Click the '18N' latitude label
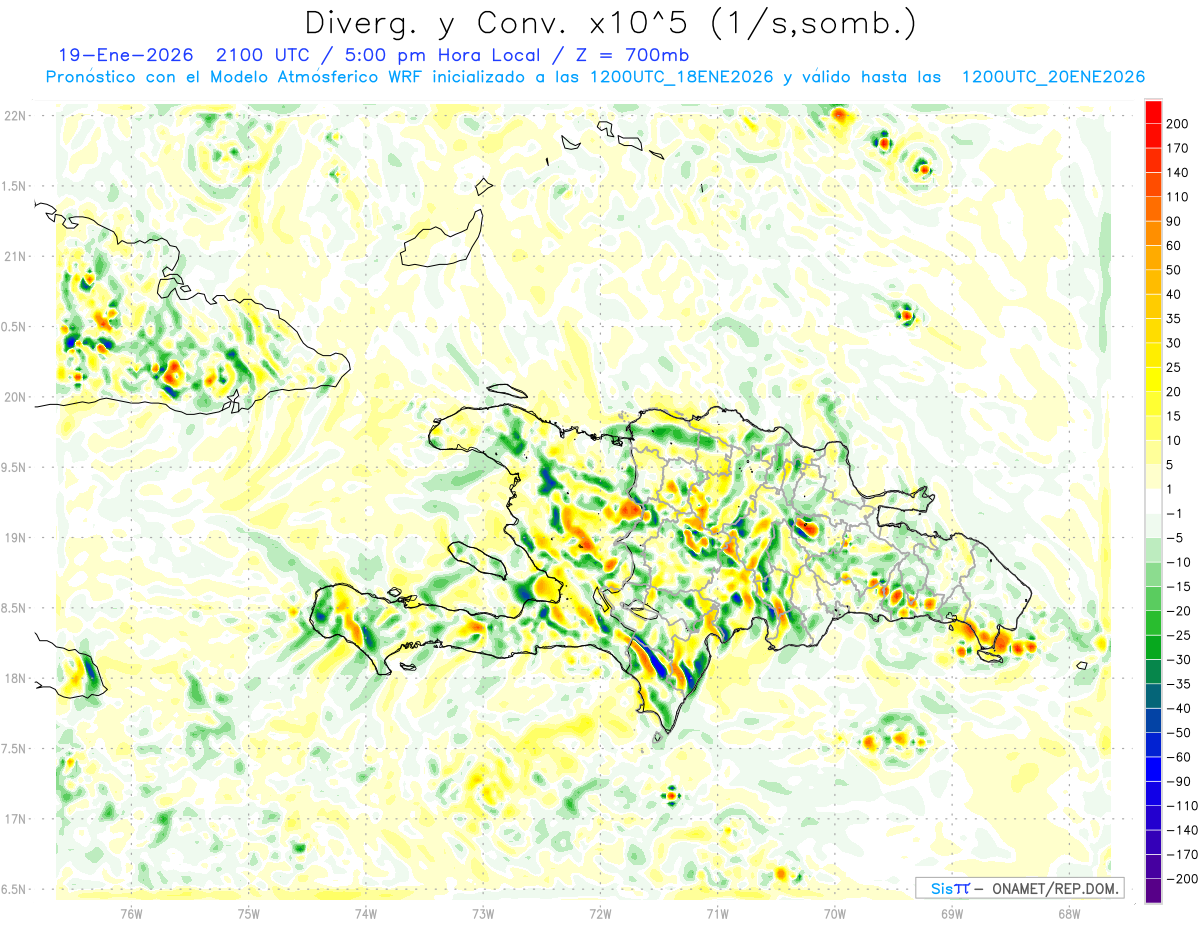This screenshot has height=927, width=1200. pos(15,679)
